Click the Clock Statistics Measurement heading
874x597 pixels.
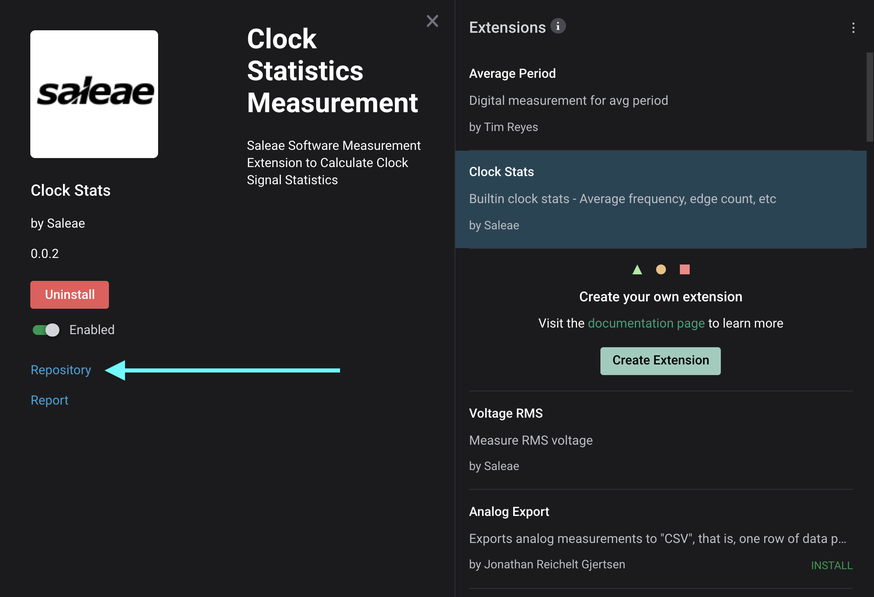click(332, 71)
